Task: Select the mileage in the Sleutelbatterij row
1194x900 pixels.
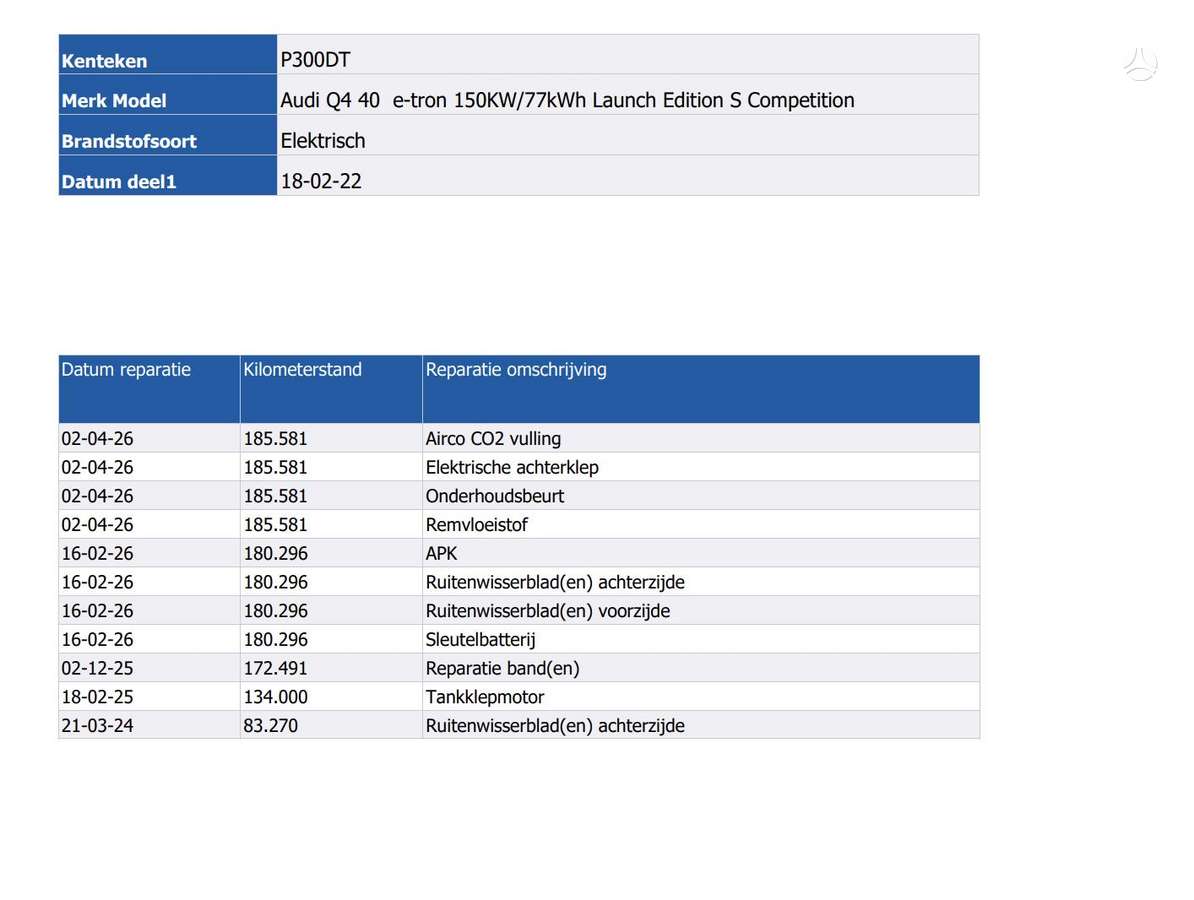Action: click(275, 640)
